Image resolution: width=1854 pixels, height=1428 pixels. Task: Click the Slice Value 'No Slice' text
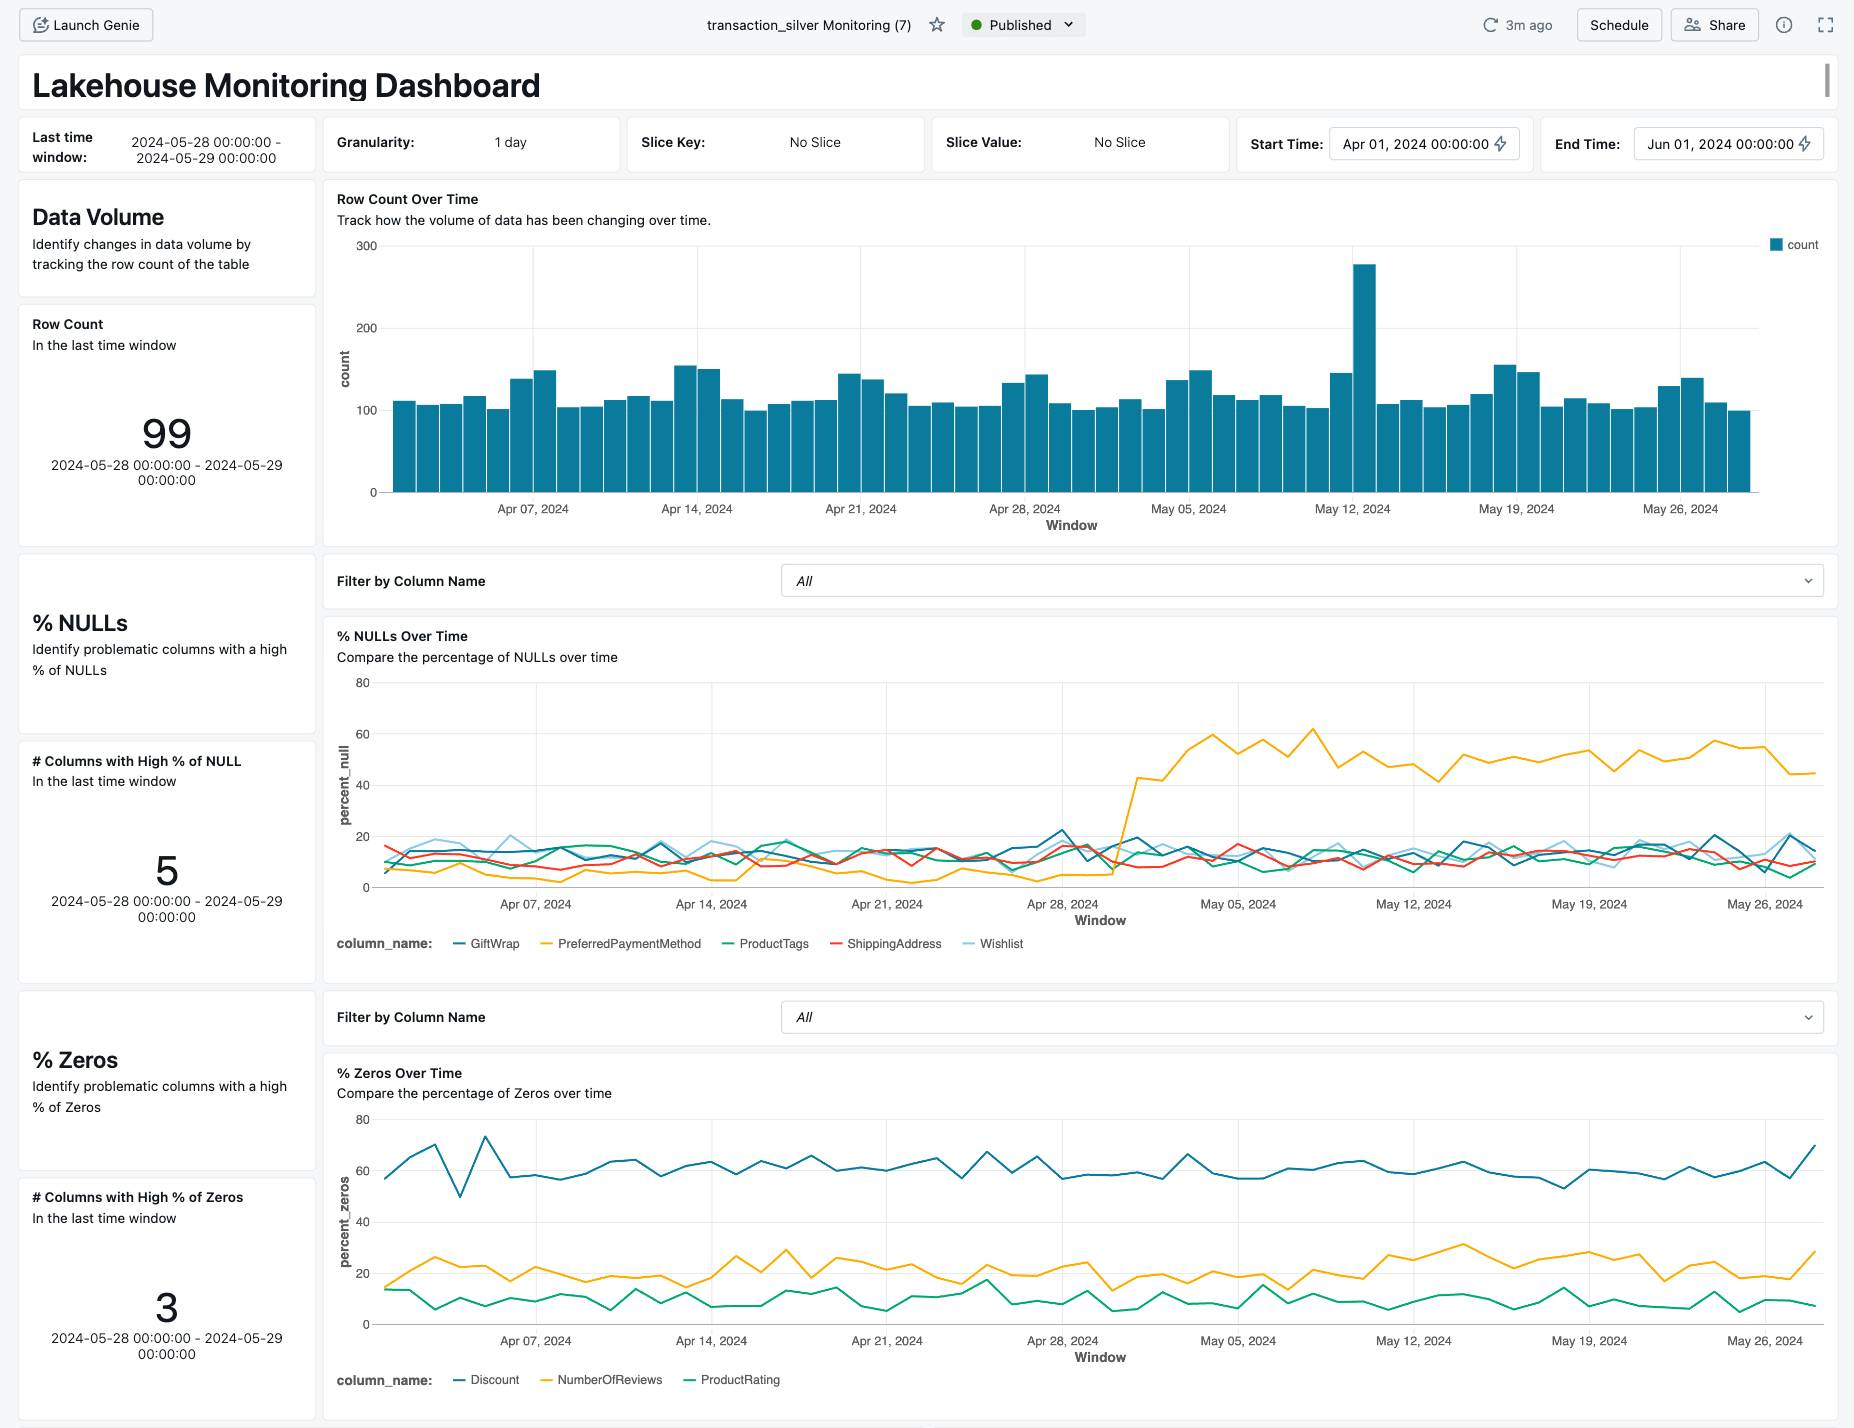[x=1119, y=143]
